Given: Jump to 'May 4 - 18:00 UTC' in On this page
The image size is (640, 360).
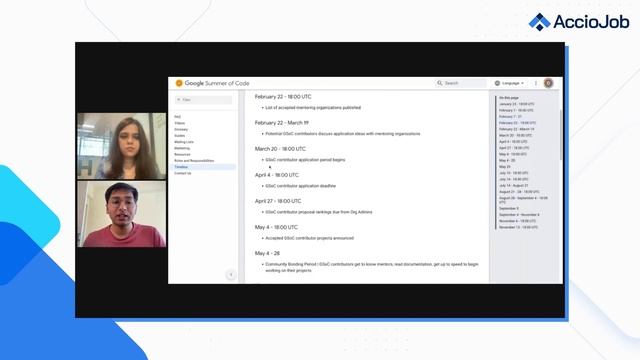Looking at the screenshot, I should [513, 154].
